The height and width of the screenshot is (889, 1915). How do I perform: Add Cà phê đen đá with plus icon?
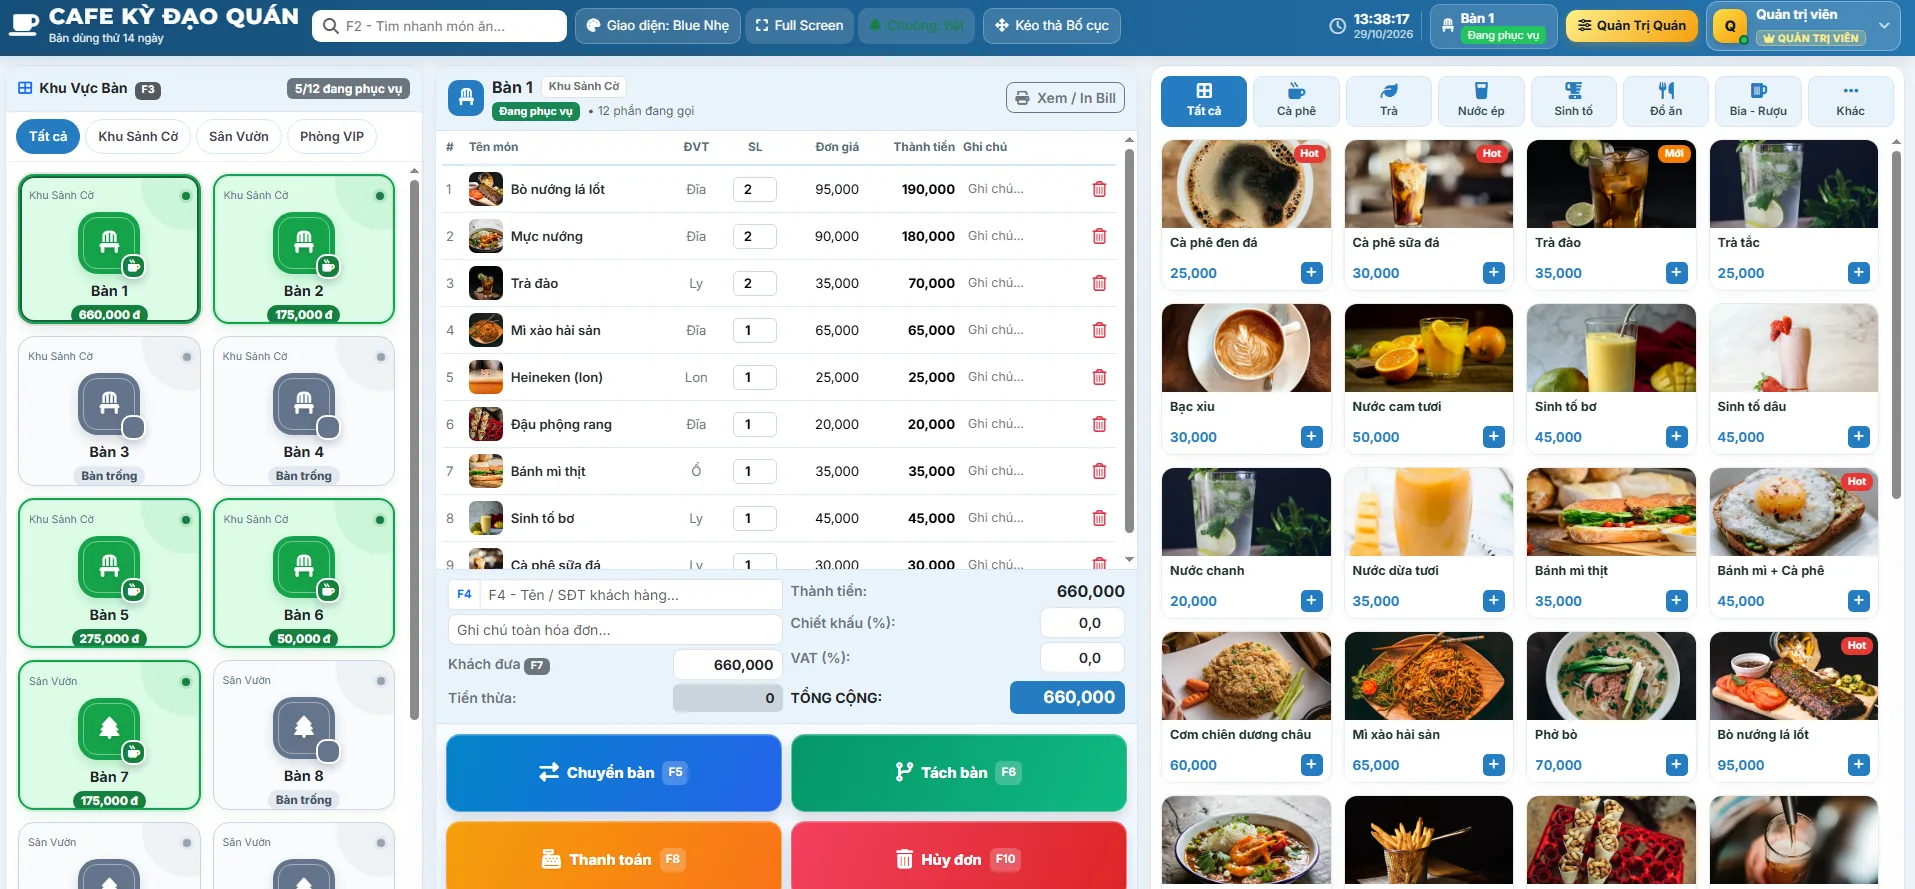click(1312, 273)
